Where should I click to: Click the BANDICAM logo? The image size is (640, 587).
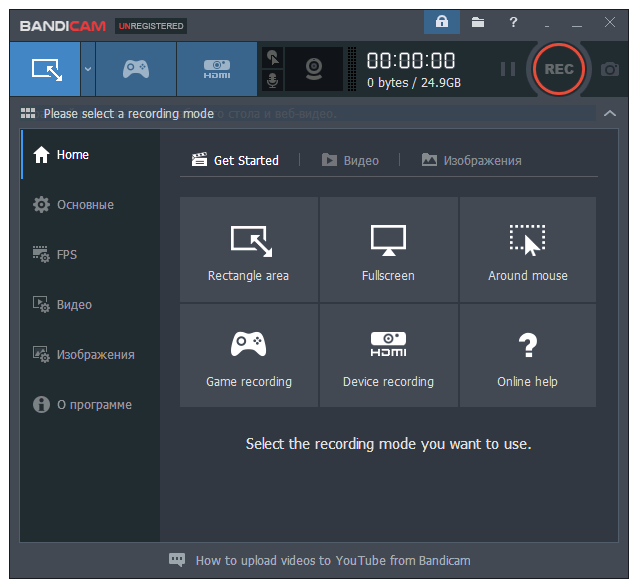[62, 26]
